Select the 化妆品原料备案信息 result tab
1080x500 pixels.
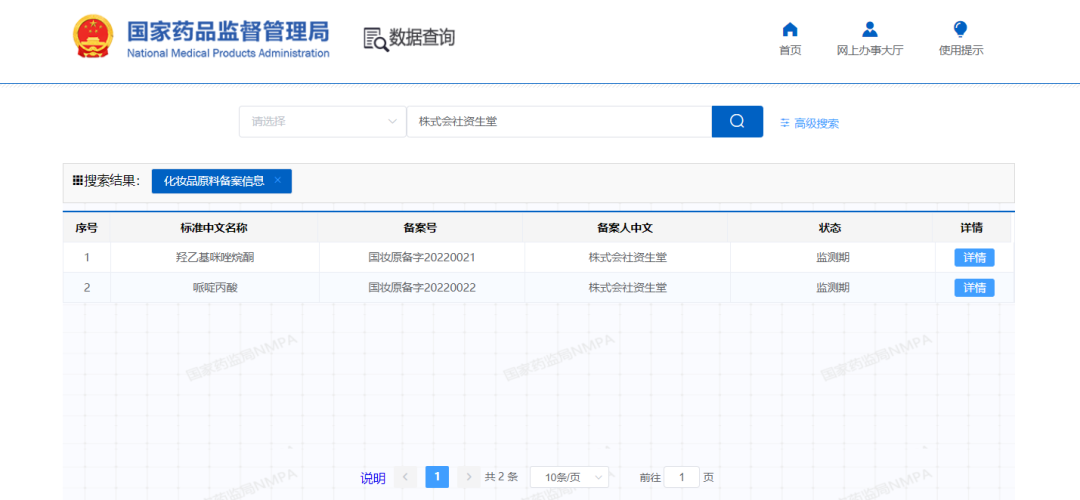pos(214,181)
